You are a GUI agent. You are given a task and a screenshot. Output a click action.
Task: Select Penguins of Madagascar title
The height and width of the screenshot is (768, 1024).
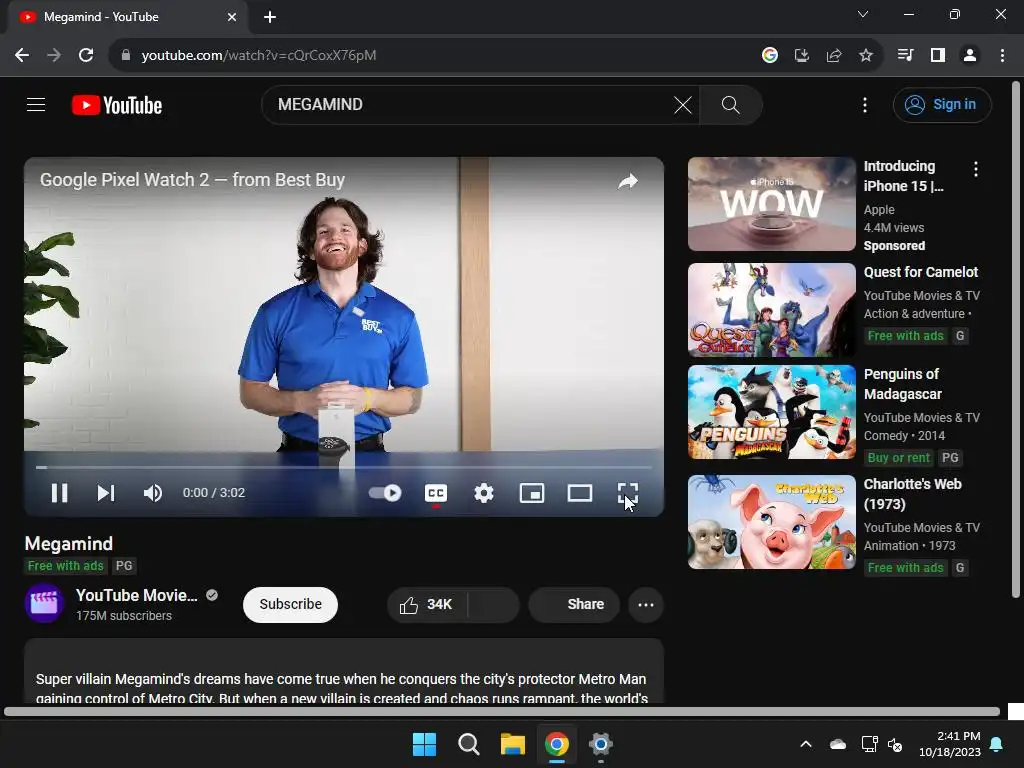pyautogui.click(x=903, y=384)
